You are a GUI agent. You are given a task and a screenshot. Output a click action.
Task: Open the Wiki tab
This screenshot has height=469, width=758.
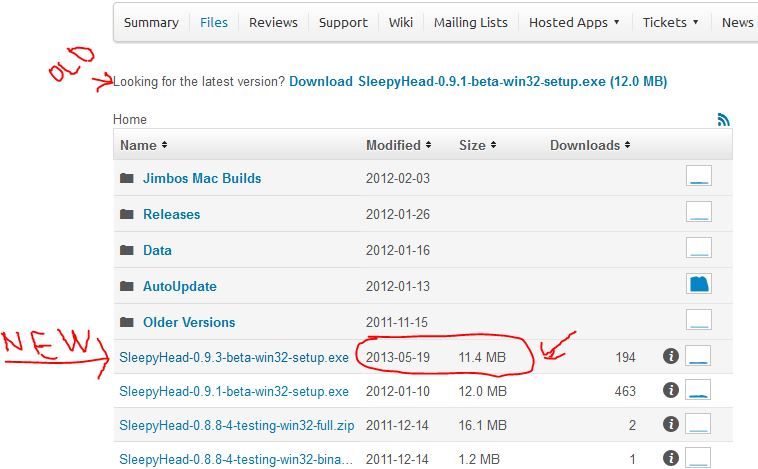click(x=401, y=23)
